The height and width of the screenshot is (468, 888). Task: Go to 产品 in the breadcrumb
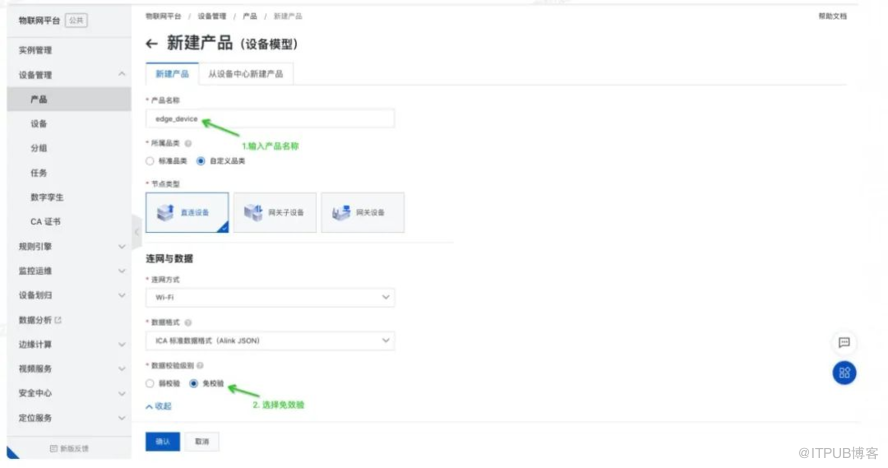(x=250, y=16)
